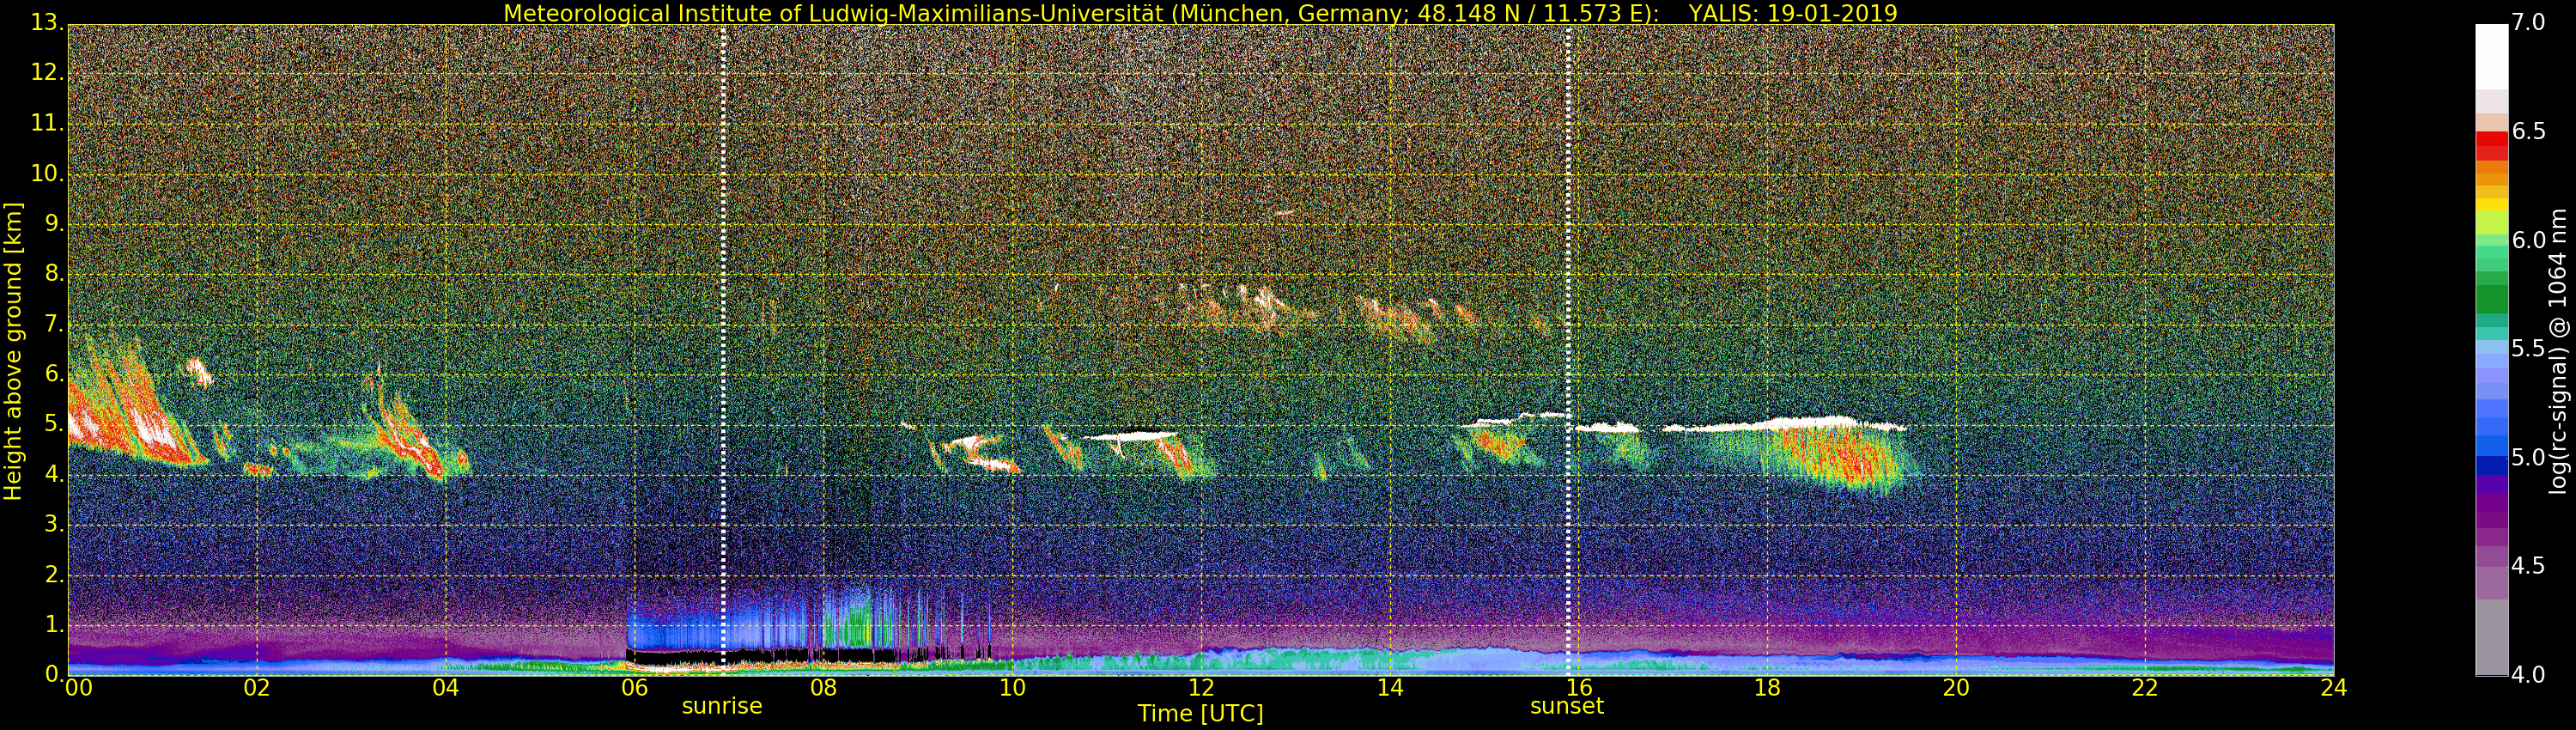Pick the dark green colorbar segment
Viewport: 2576px width, 730px height.
[x=2491, y=300]
